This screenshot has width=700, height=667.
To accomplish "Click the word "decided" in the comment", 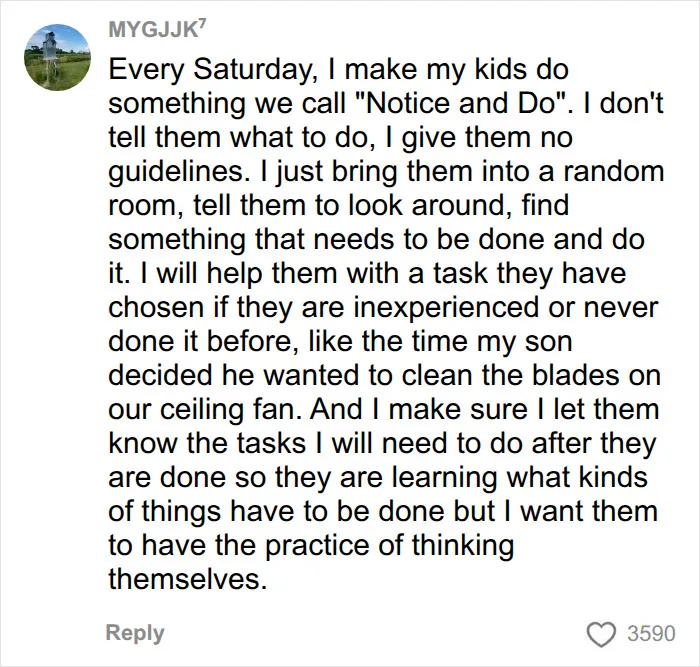I will coord(160,375).
